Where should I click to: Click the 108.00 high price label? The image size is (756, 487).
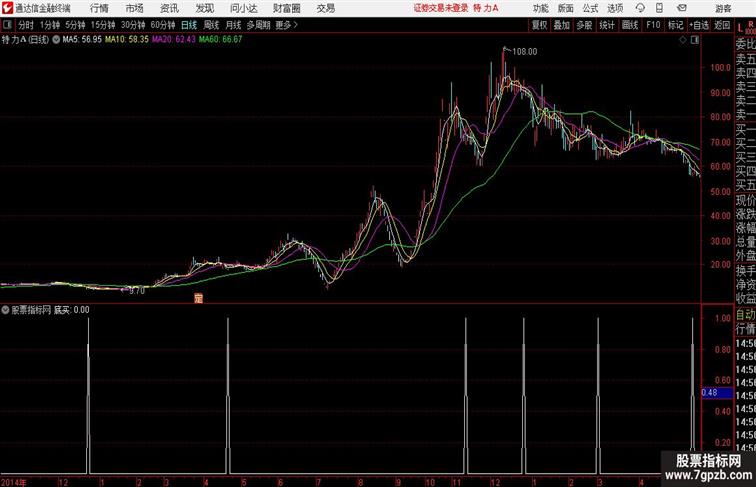pyautogui.click(x=525, y=52)
